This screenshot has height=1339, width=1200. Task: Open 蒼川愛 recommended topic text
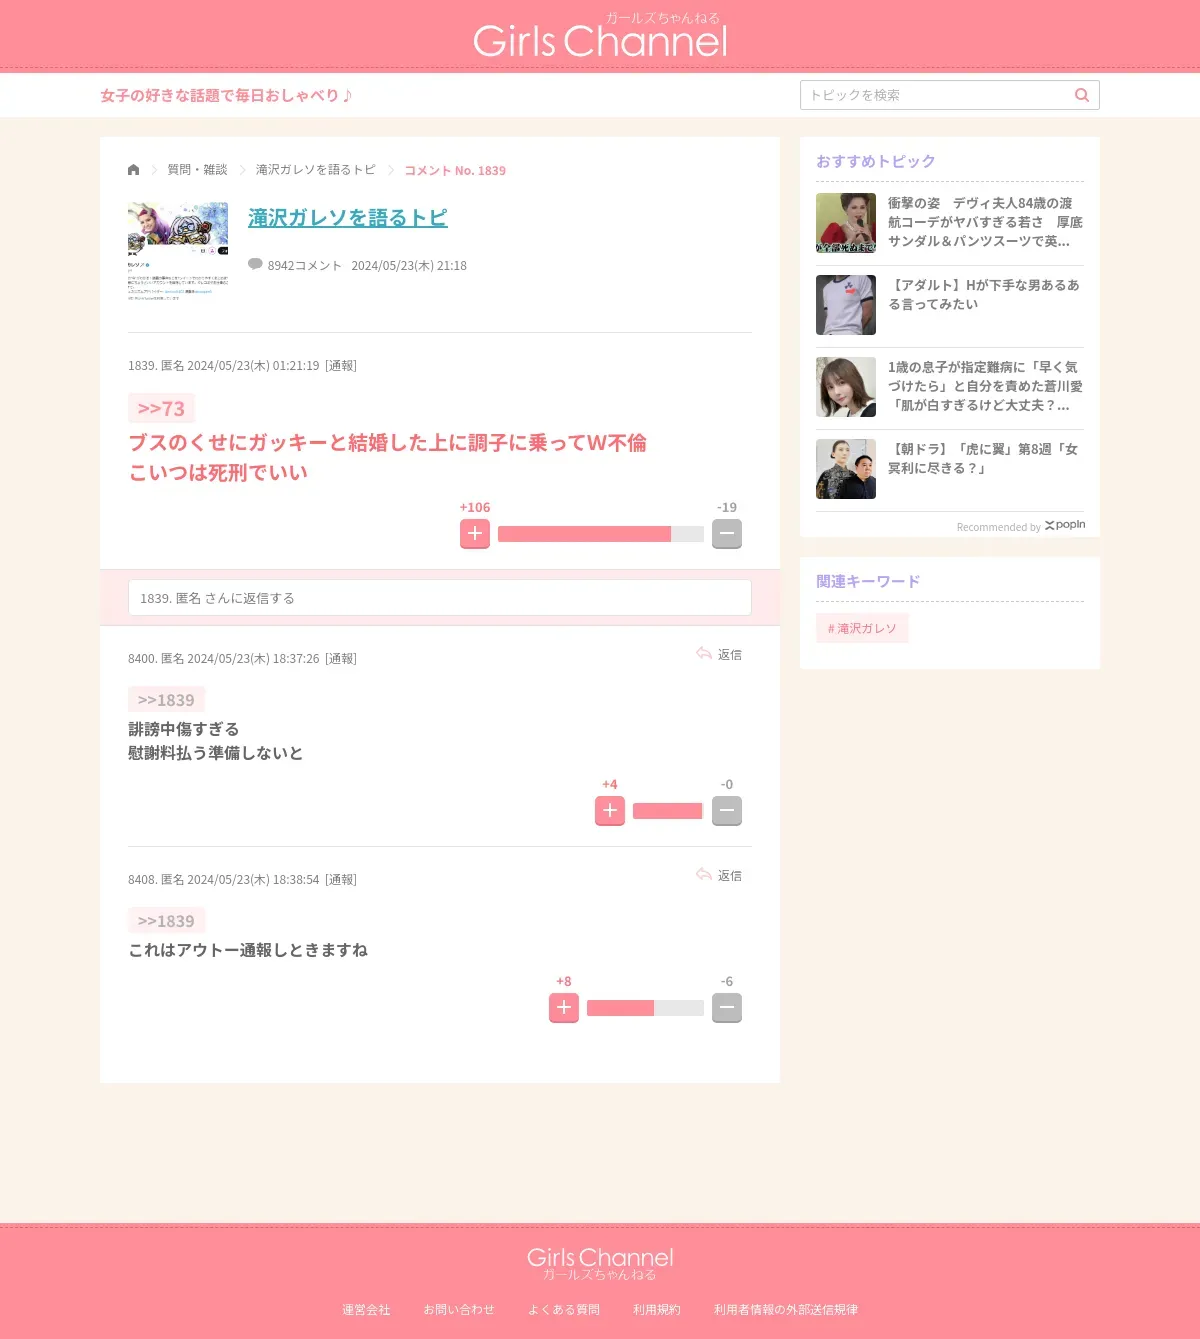(x=985, y=386)
